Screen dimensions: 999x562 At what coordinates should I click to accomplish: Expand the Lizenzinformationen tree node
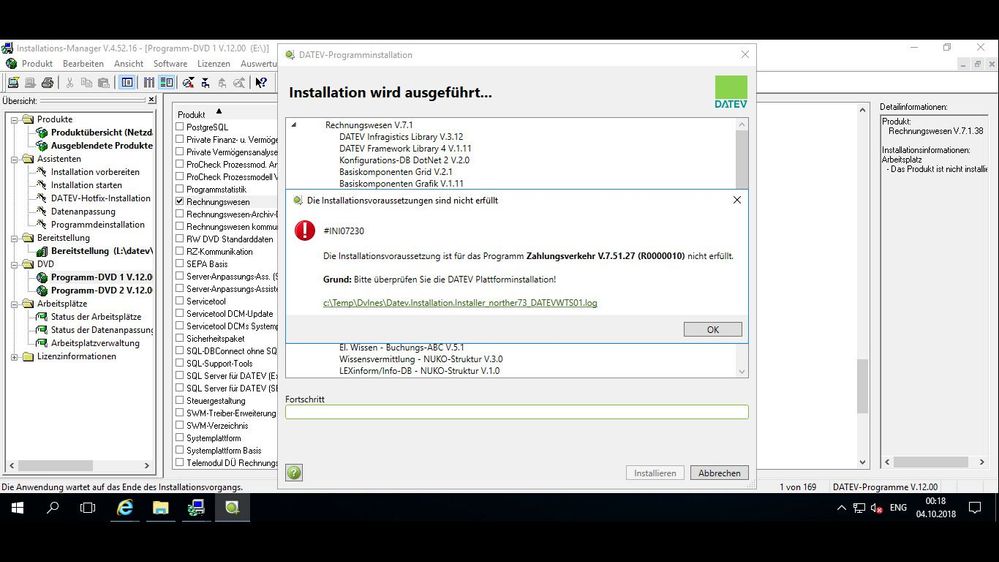coord(14,357)
